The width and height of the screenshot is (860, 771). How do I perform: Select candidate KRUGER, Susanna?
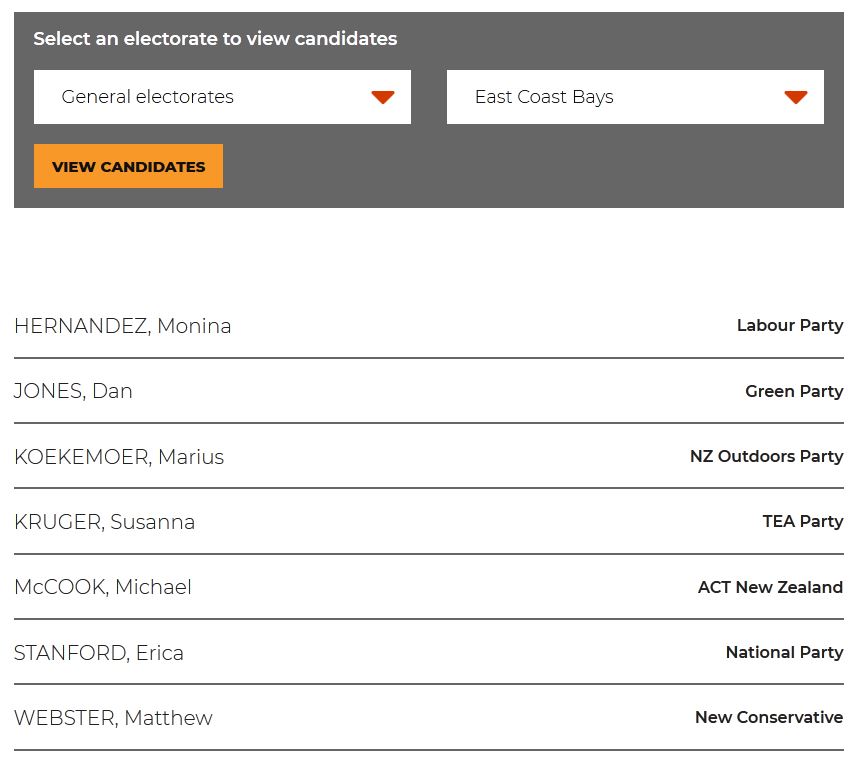(105, 522)
